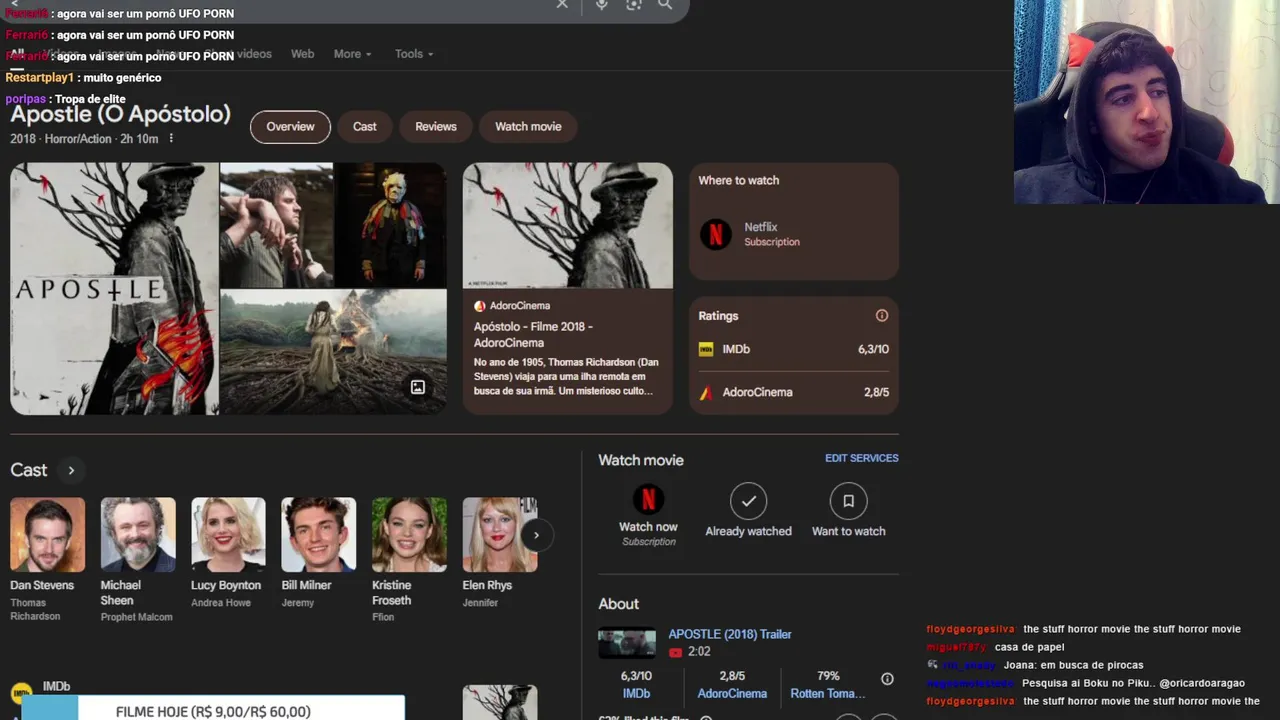Image resolution: width=1280 pixels, height=720 pixels.
Task: Click the Apostle (O Apóstolo) title
Action: tap(120, 114)
